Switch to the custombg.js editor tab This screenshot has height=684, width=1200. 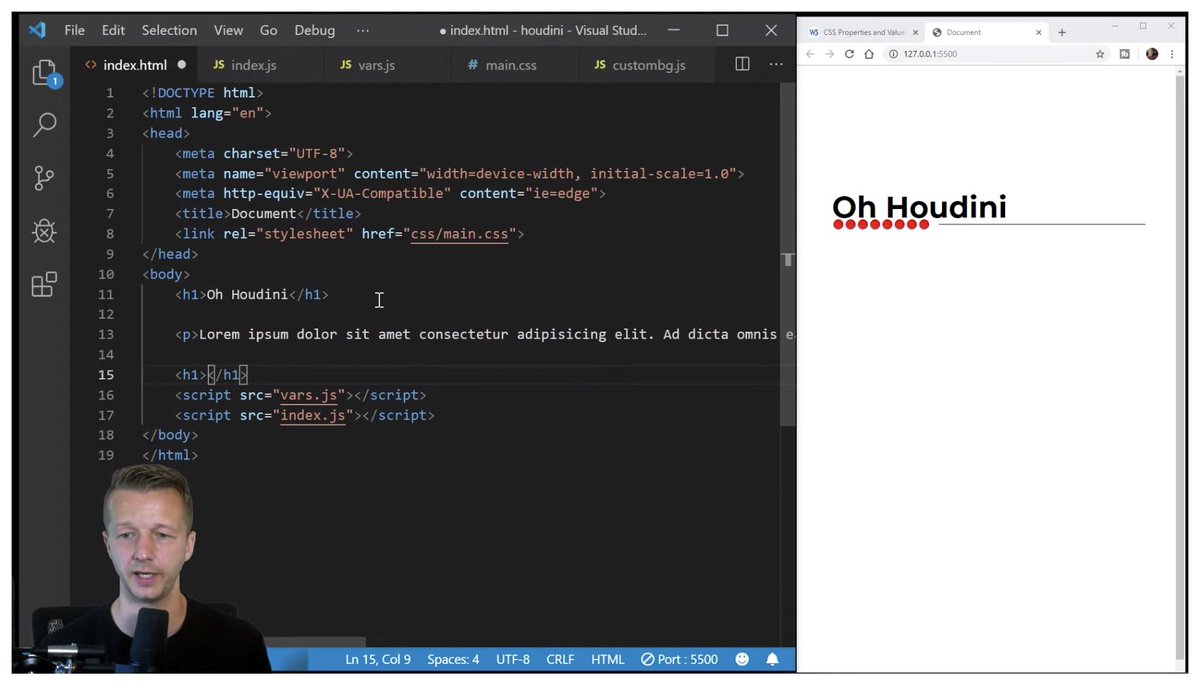point(649,65)
